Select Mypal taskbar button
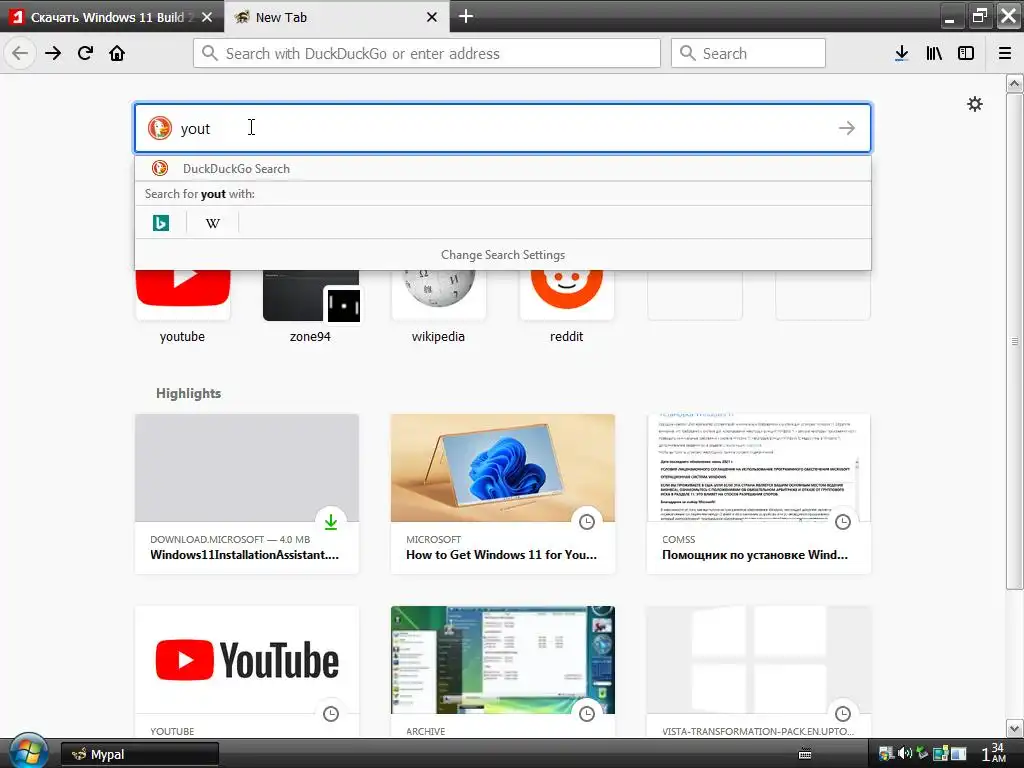Screen dimensions: 1024x768 [x=140, y=754]
